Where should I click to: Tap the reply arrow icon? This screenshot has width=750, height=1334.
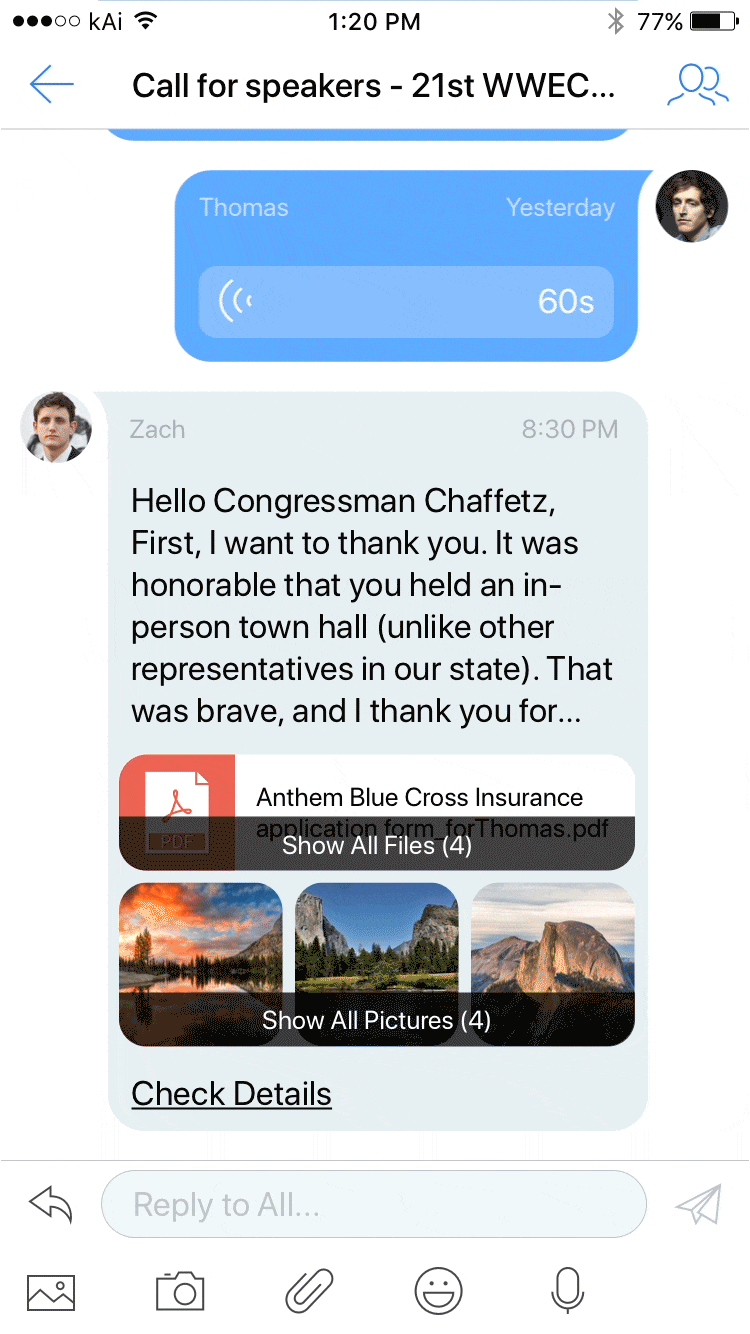click(x=52, y=1204)
